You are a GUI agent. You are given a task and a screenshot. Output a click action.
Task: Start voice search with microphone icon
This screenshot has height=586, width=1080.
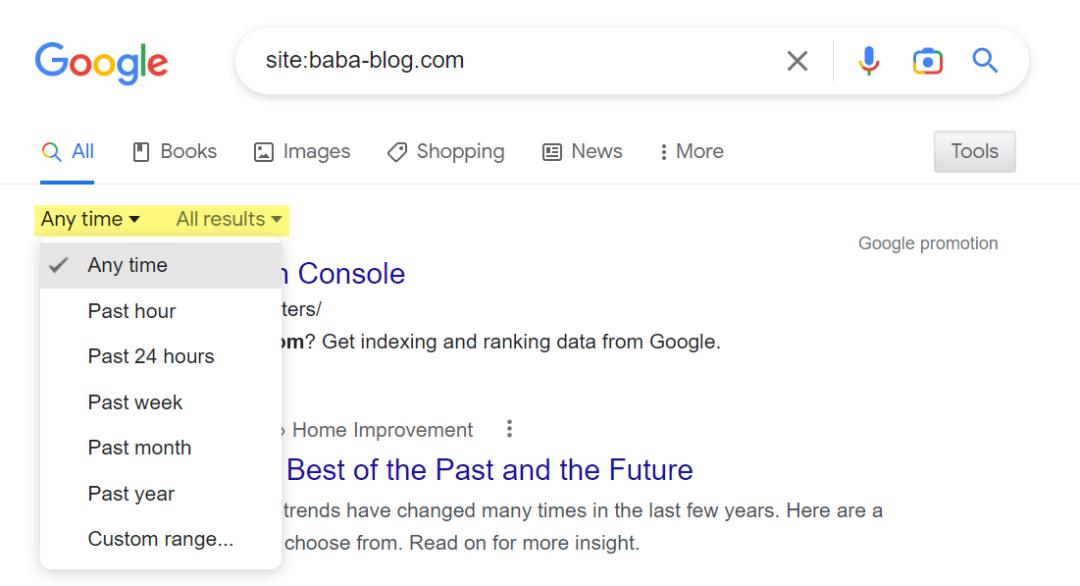point(869,61)
